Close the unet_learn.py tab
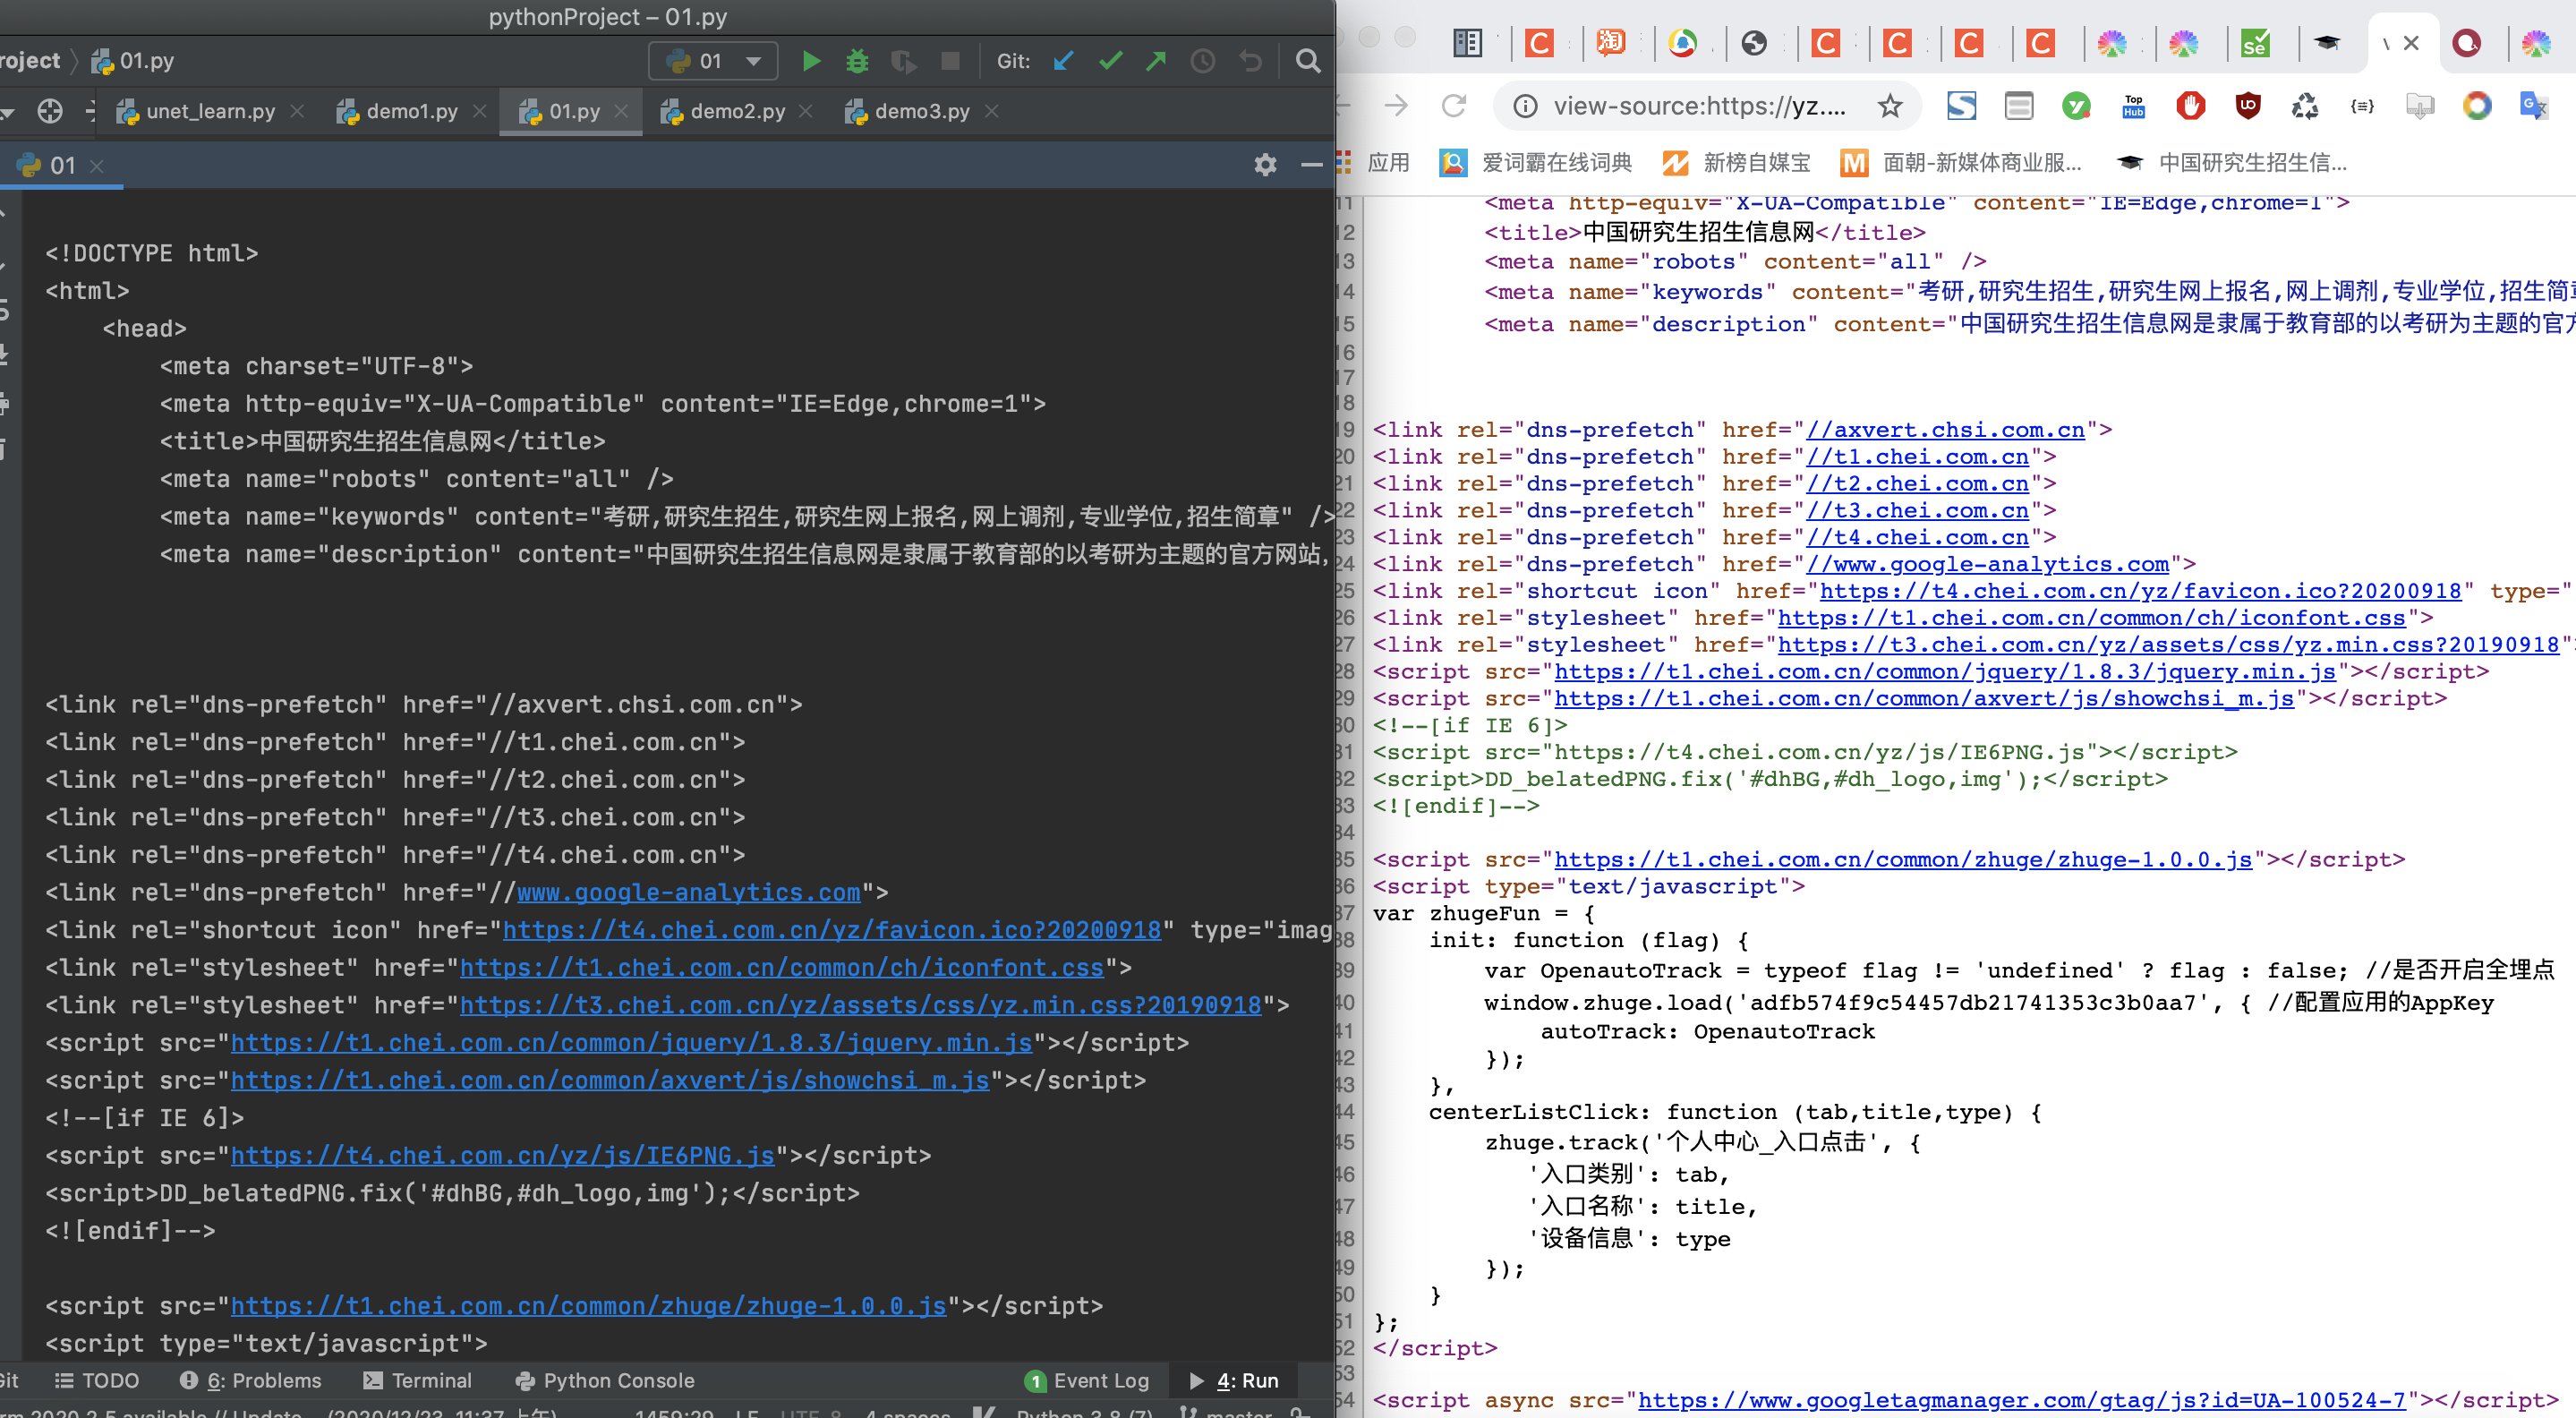This screenshot has height=1418, width=2576. [x=297, y=111]
